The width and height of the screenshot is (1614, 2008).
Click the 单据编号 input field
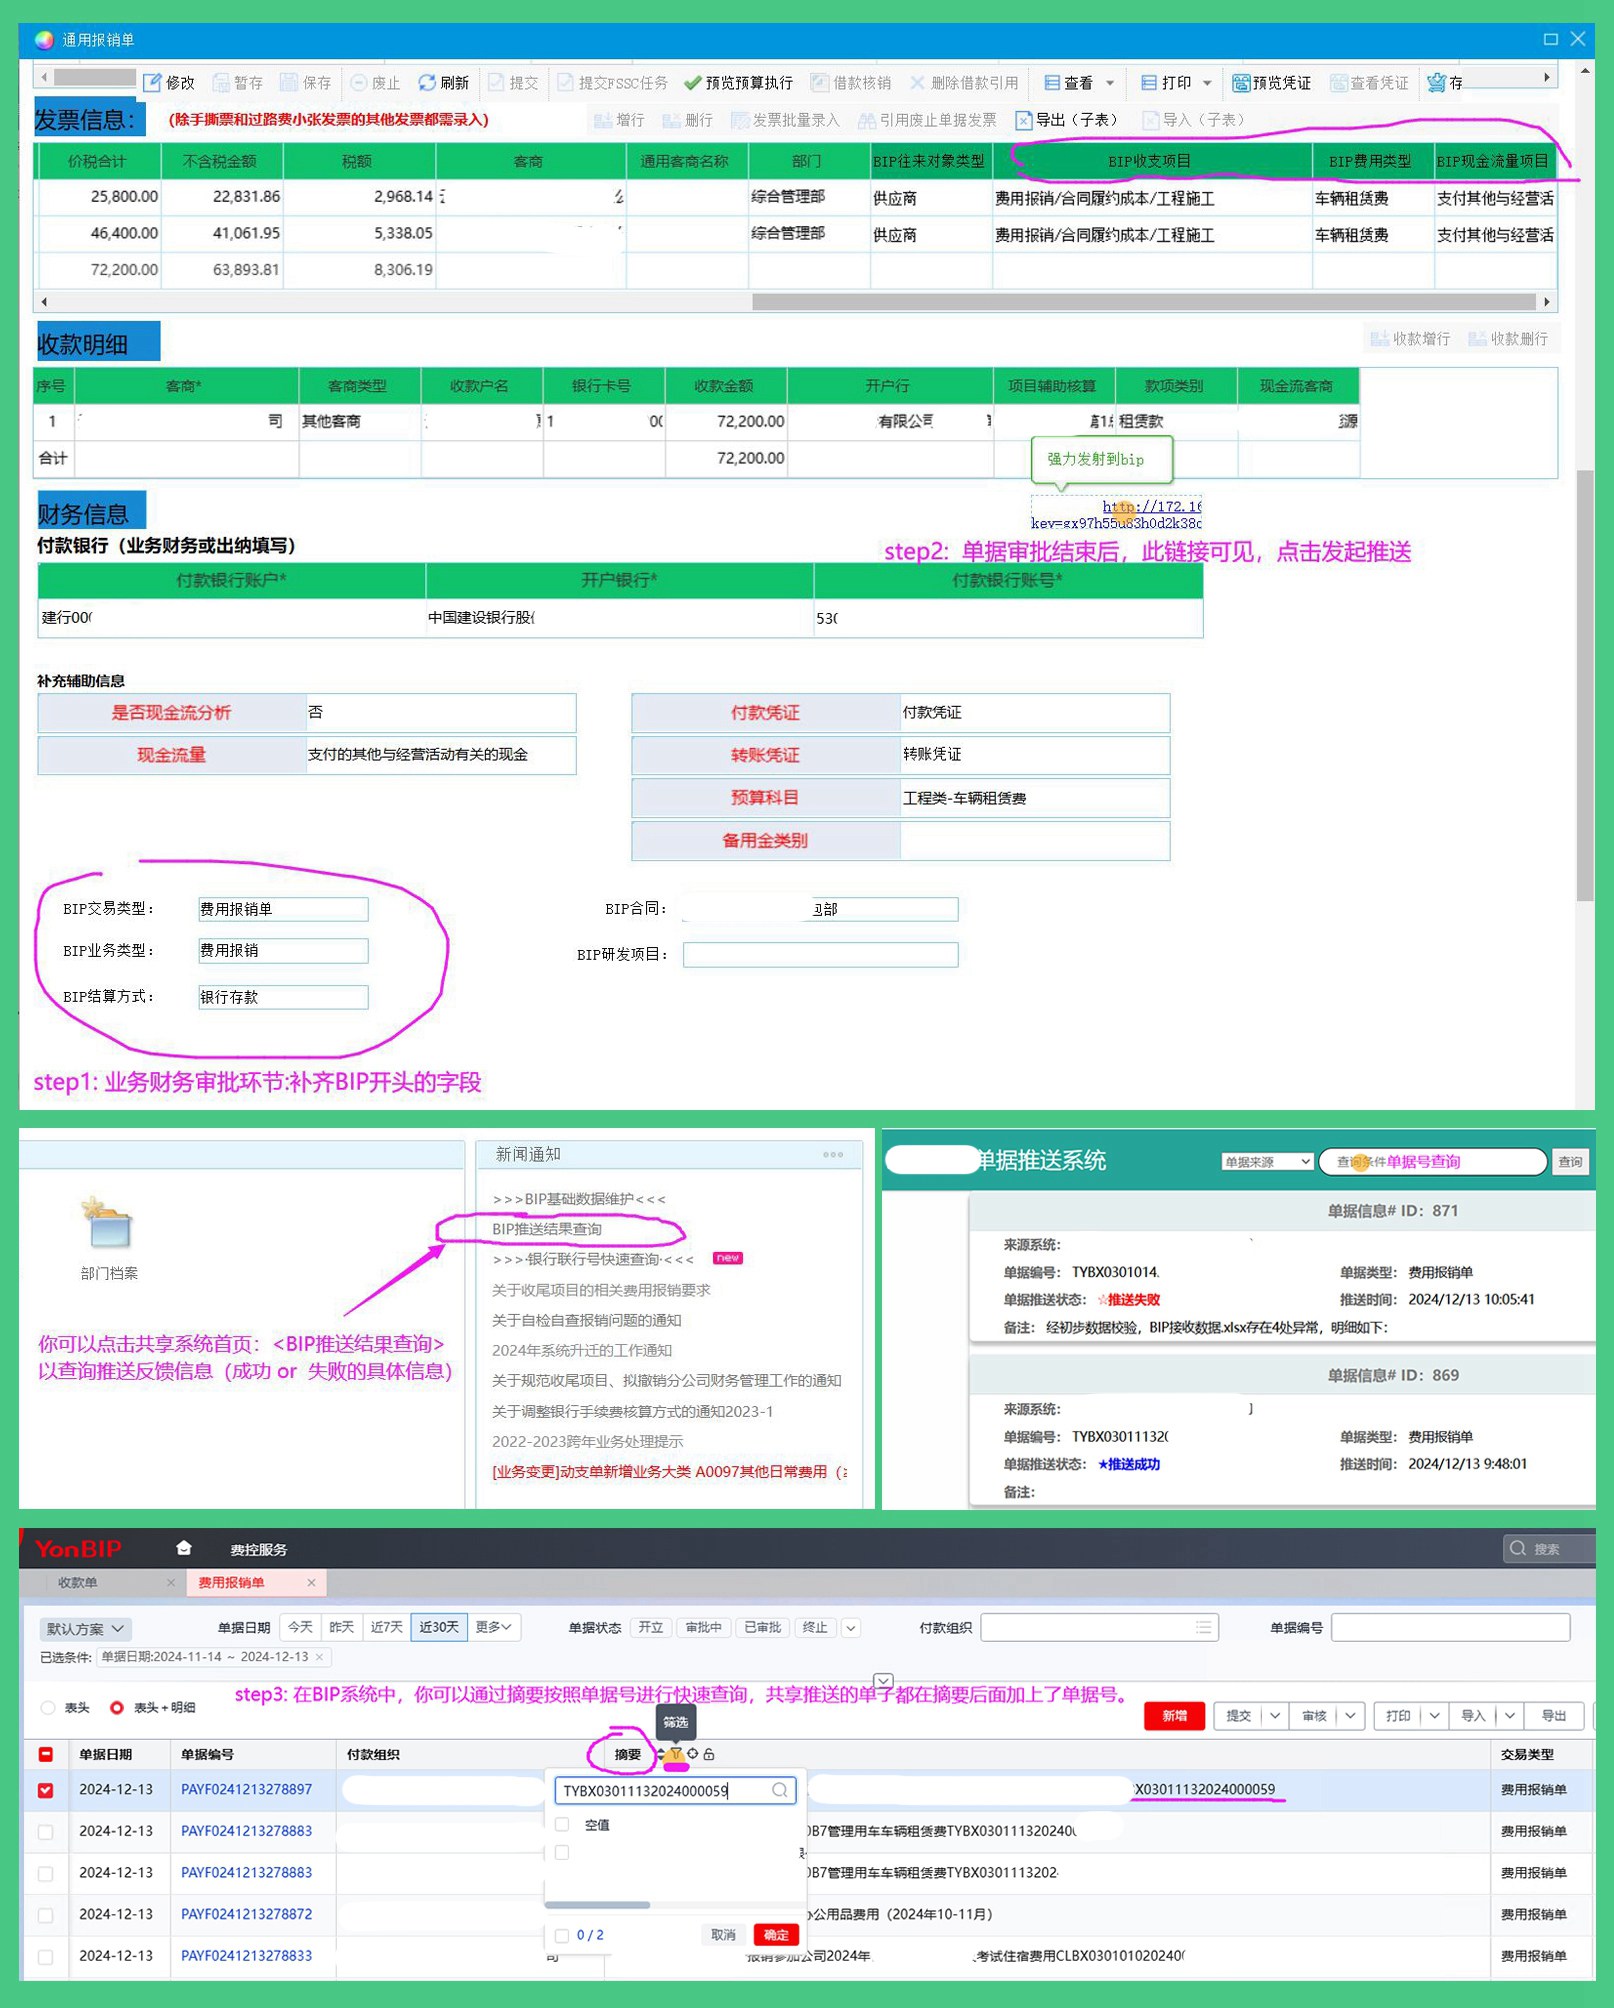[1449, 1627]
